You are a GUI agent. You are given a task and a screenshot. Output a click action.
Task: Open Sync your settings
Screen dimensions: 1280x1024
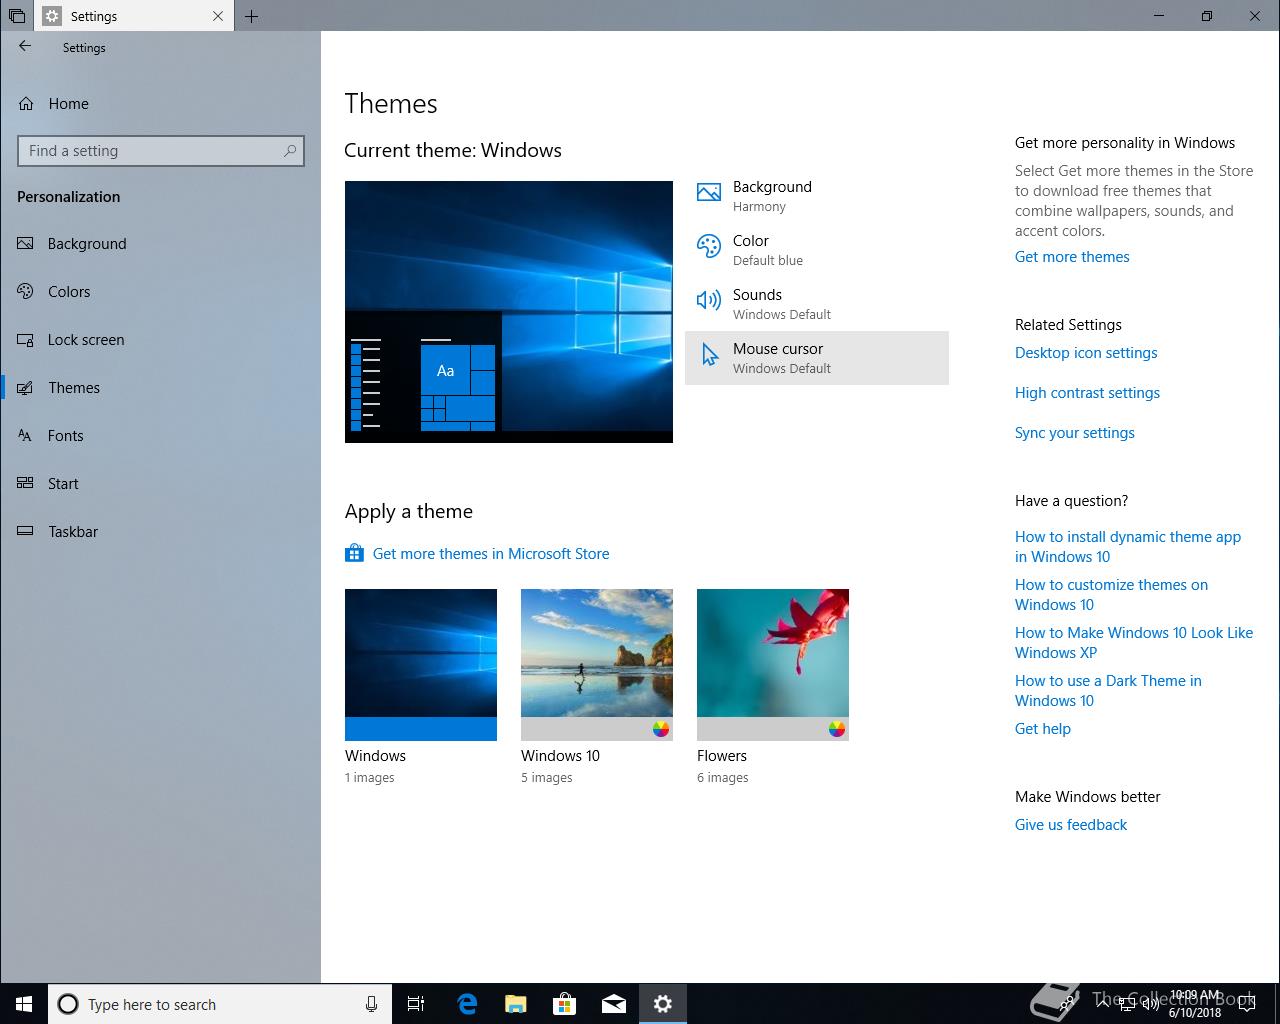[x=1075, y=433]
